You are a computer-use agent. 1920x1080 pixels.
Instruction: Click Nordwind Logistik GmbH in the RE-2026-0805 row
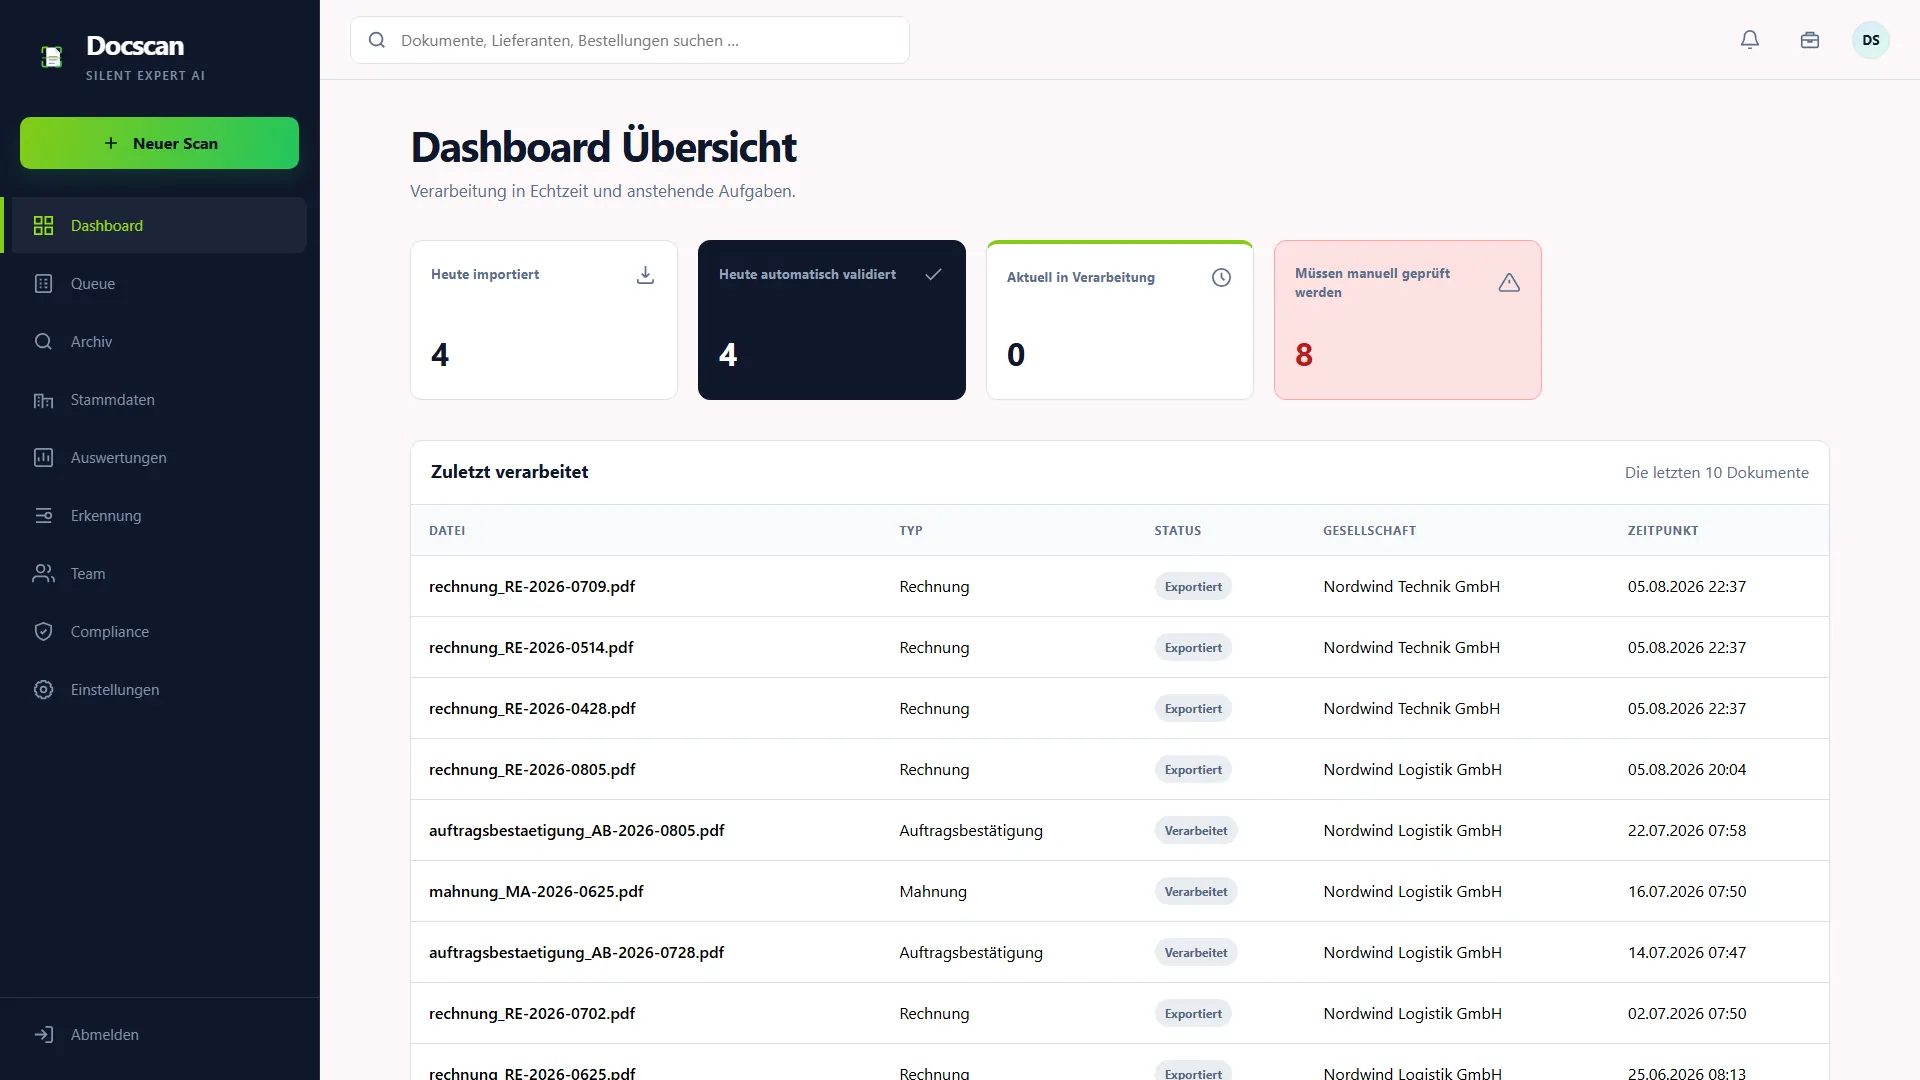pos(1412,770)
